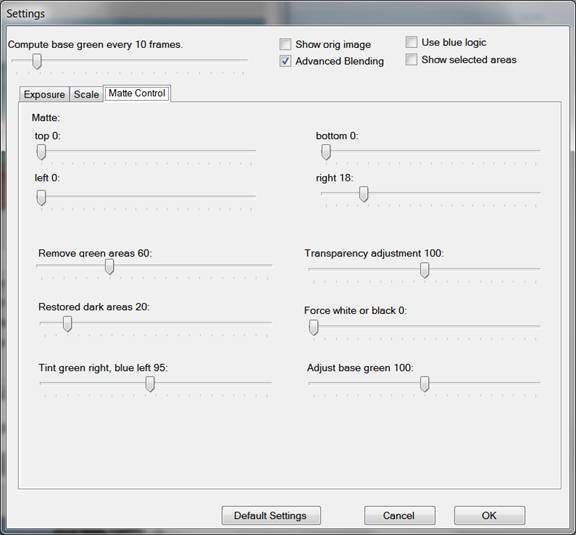Click the Cancel button
This screenshot has height=535, width=576.
[400, 516]
